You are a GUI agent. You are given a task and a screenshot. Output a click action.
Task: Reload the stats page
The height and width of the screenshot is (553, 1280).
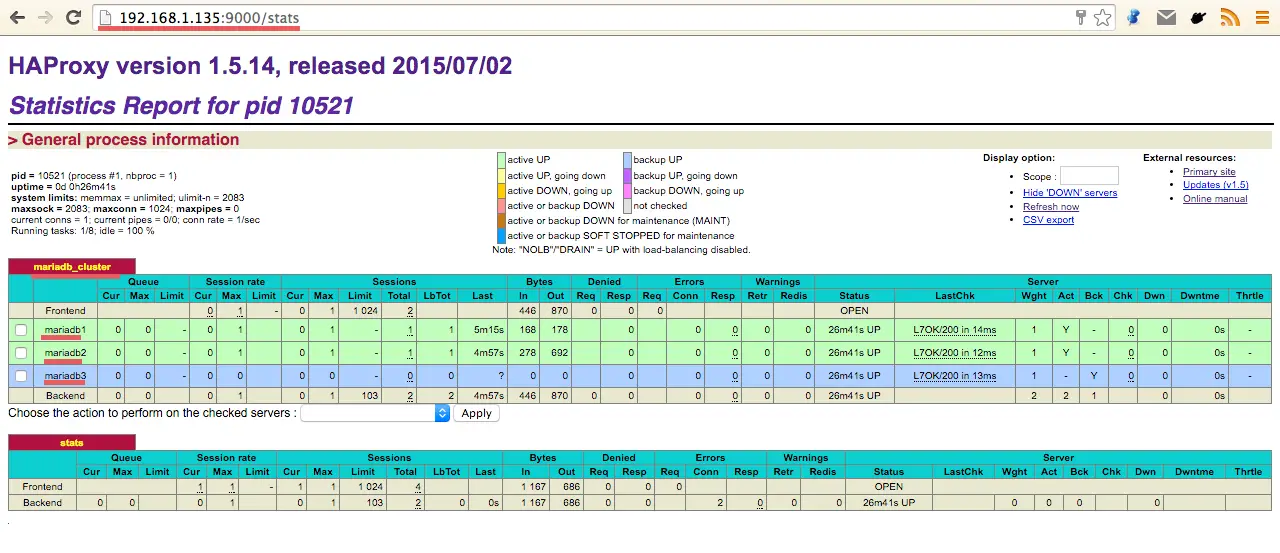coord(73,17)
